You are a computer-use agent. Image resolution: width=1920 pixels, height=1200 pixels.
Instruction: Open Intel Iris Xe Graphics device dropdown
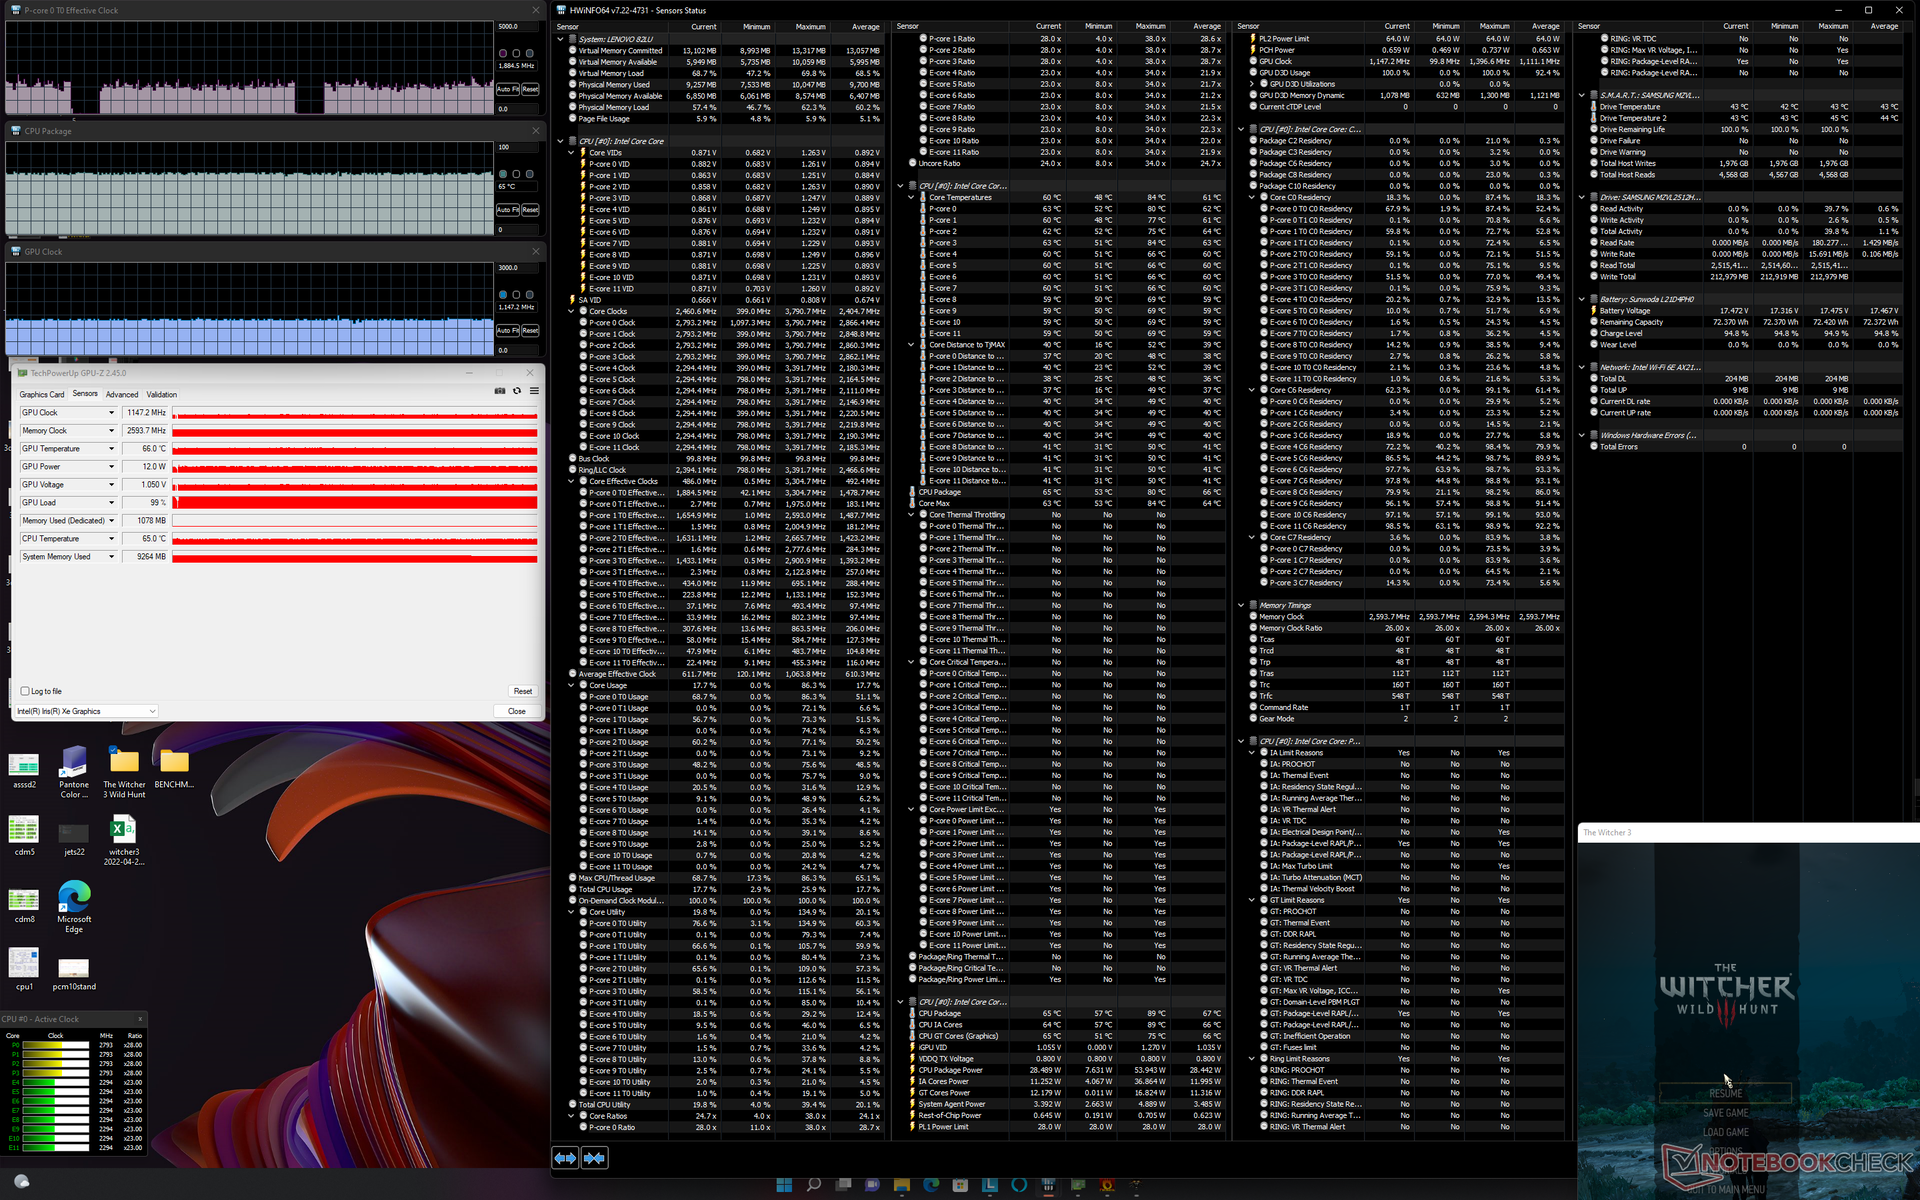click(152, 712)
